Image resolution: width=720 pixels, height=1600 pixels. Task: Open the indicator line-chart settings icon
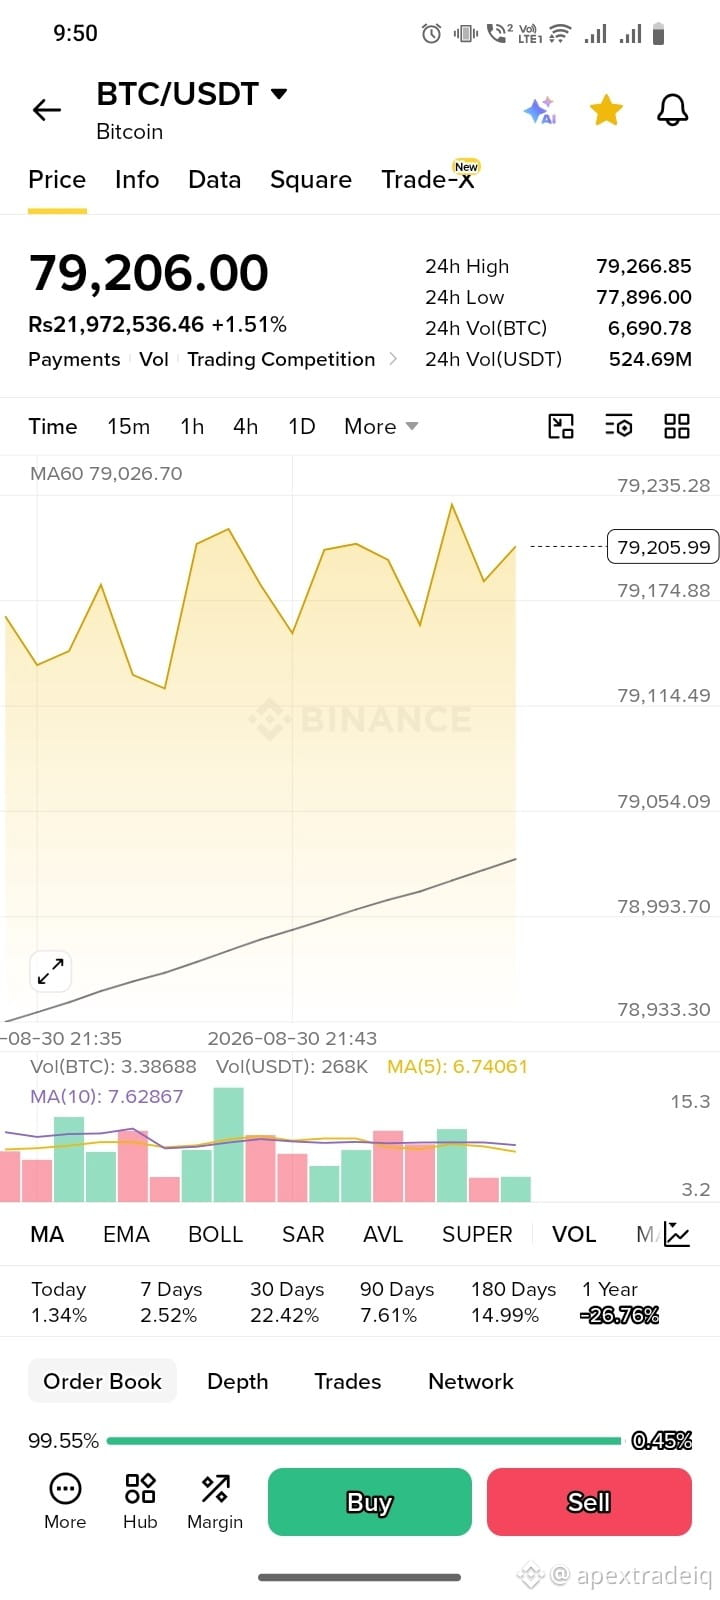point(677,1234)
